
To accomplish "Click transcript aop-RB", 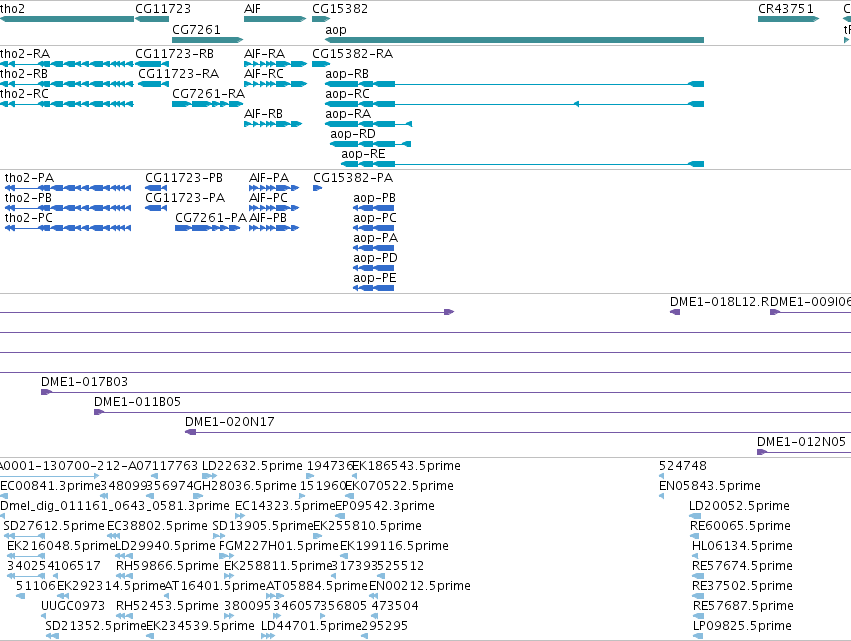I will 515,84.
